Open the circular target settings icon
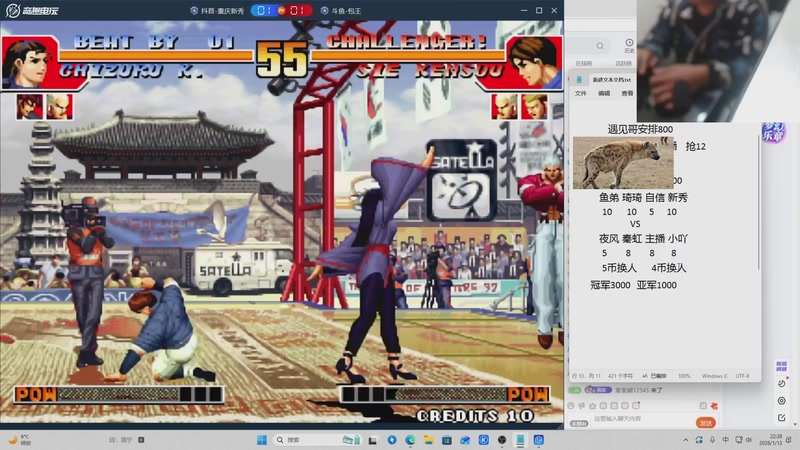 [781, 401]
